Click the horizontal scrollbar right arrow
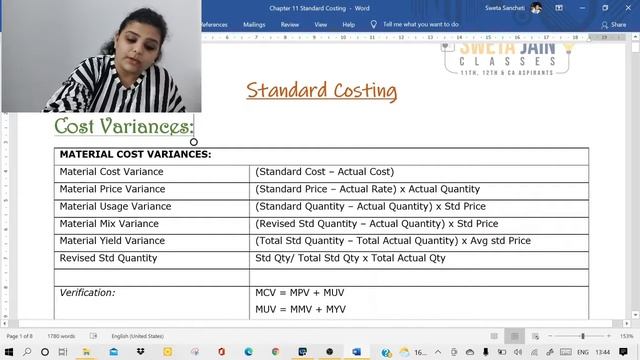 pos(627,323)
